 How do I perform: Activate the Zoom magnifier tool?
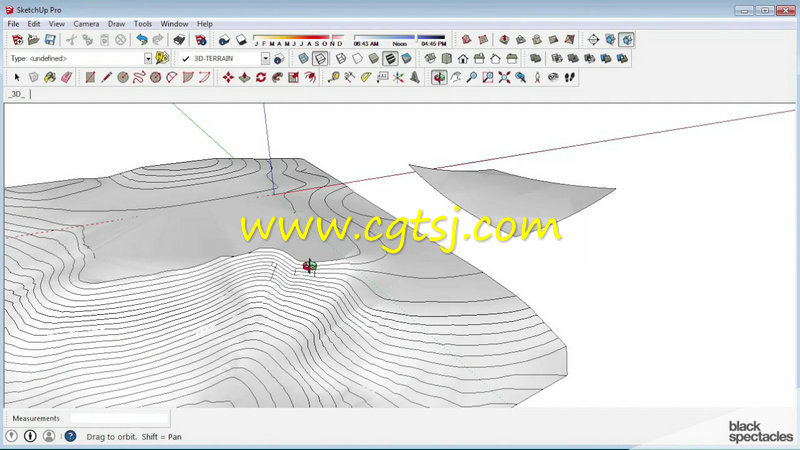(472, 77)
